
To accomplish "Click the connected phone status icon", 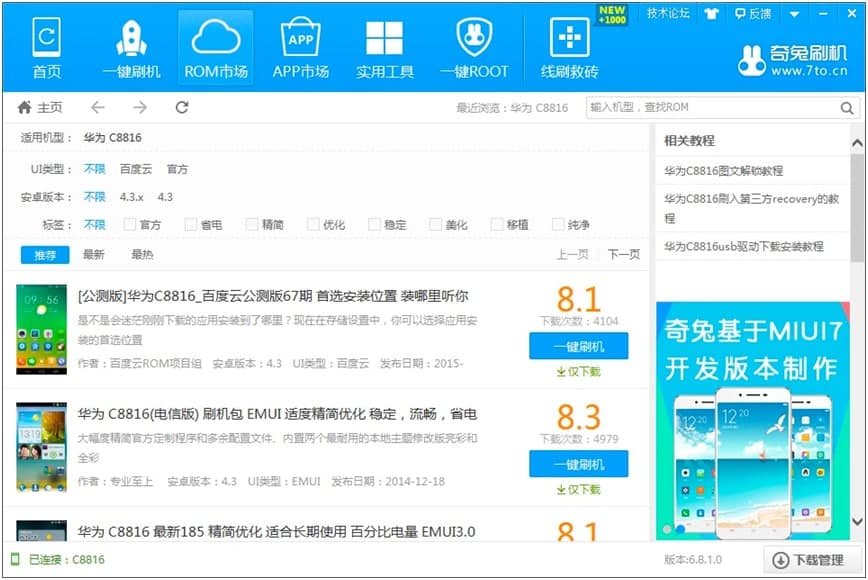I will point(15,559).
